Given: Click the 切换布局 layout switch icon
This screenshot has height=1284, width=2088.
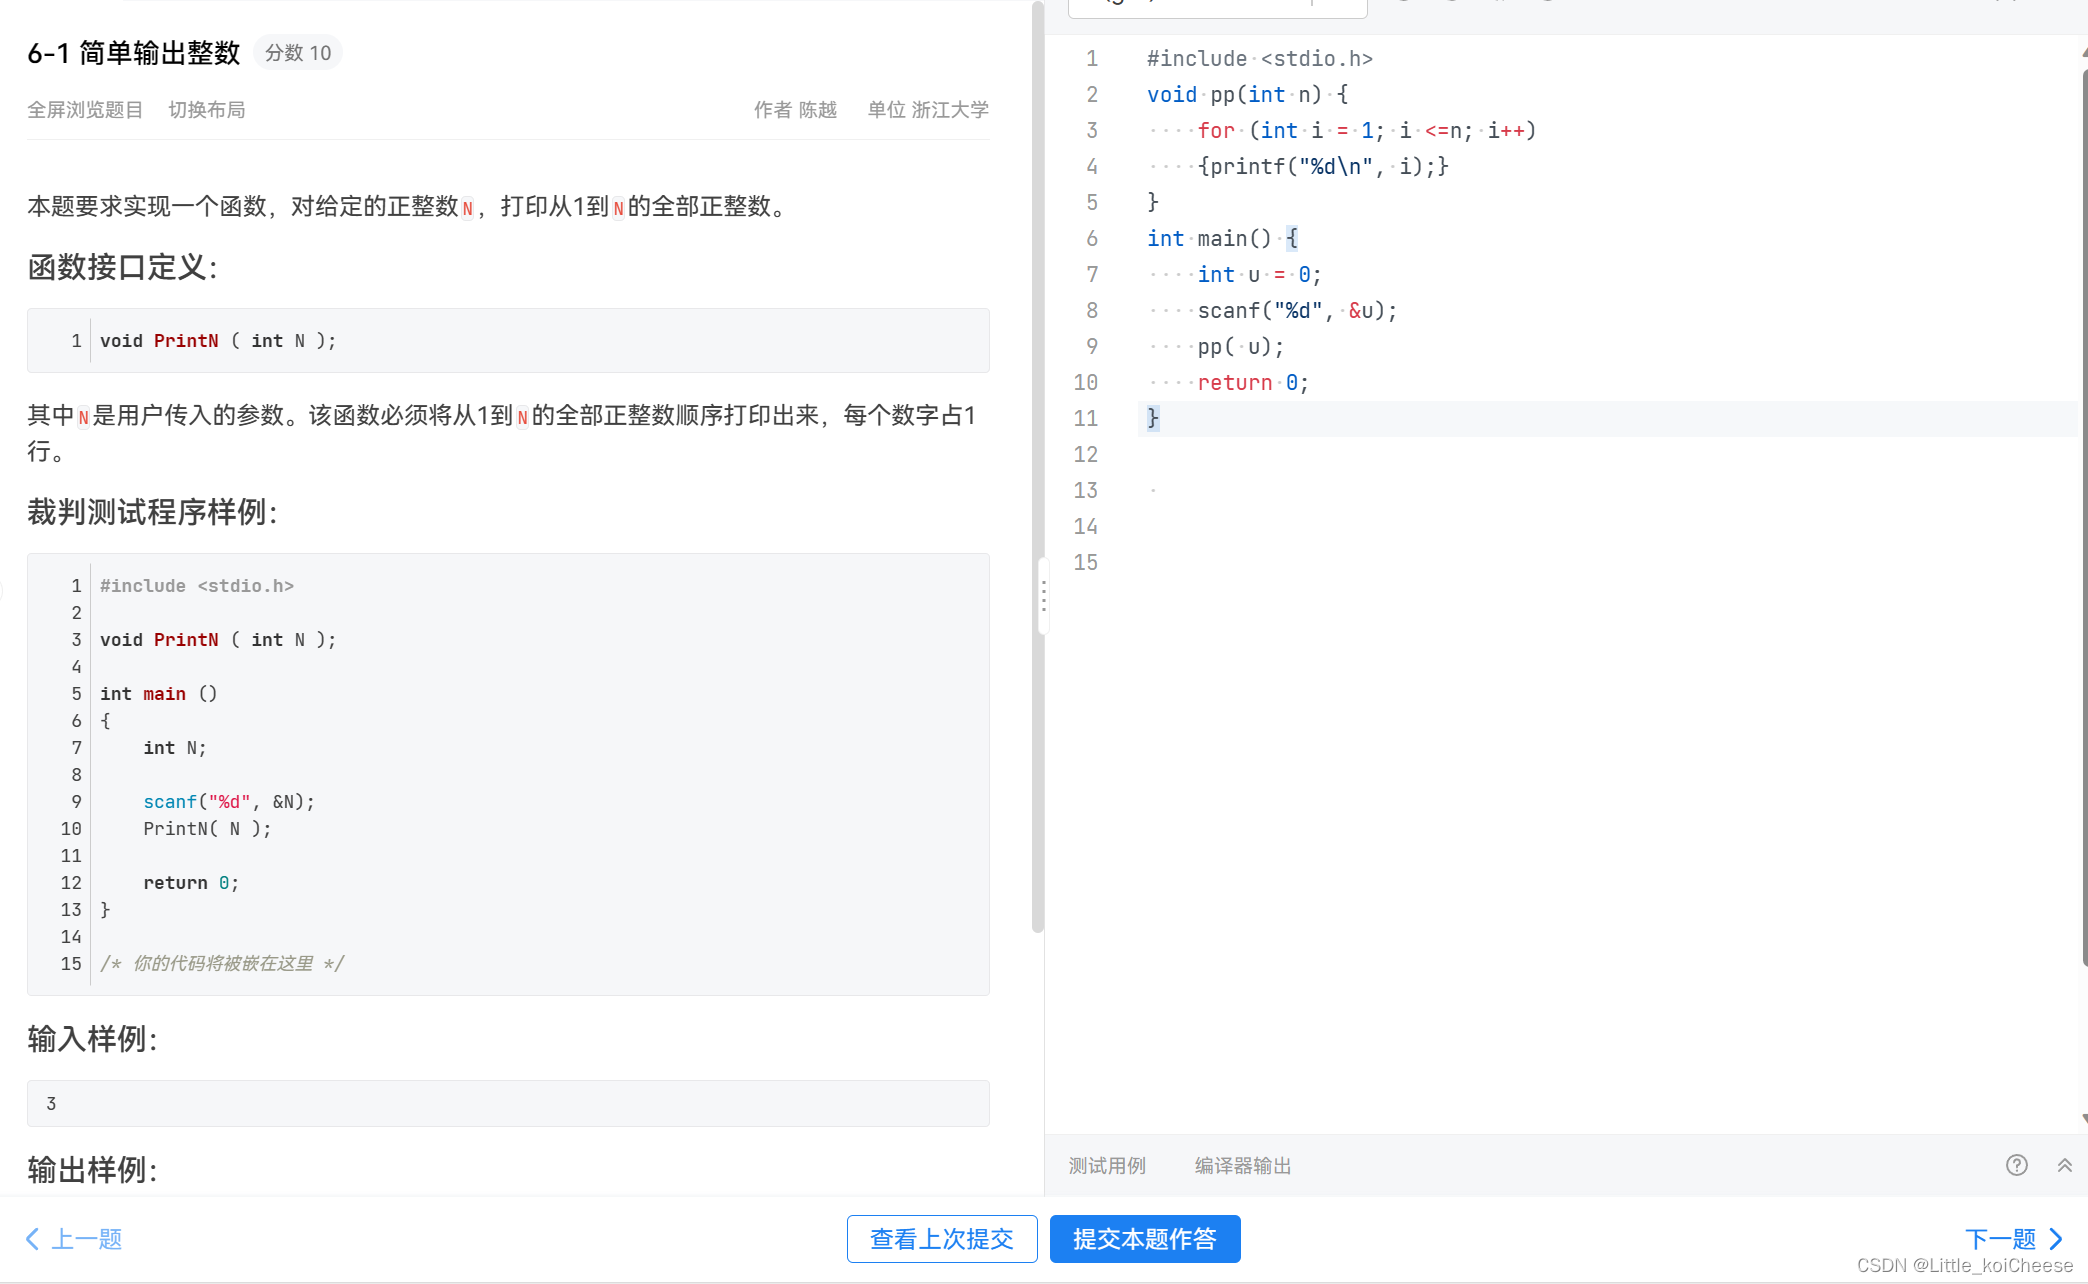Looking at the screenshot, I should (x=206, y=109).
